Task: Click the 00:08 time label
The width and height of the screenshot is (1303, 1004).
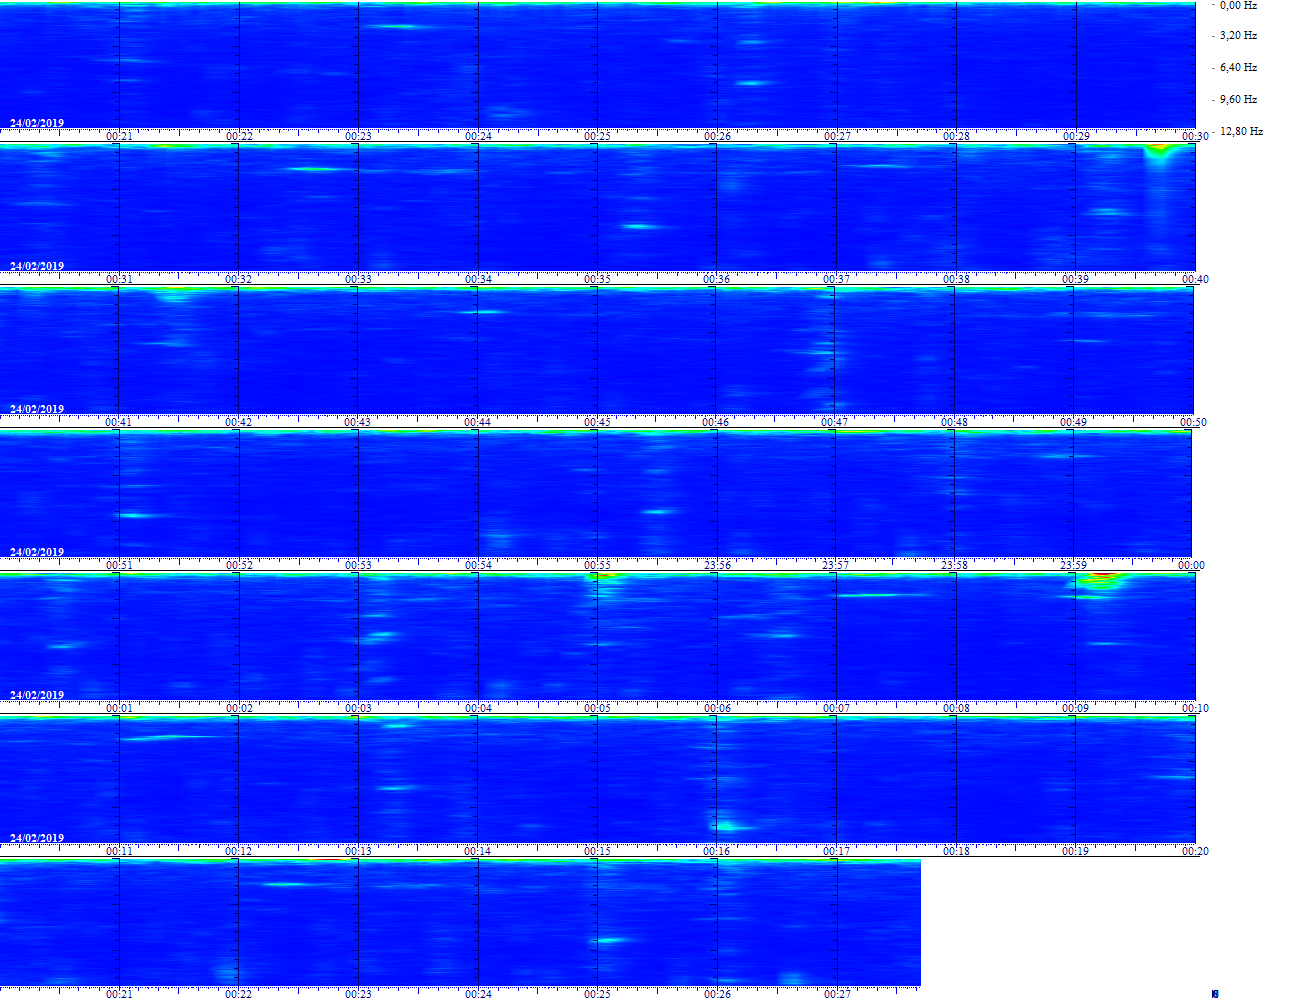Action: [956, 708]
